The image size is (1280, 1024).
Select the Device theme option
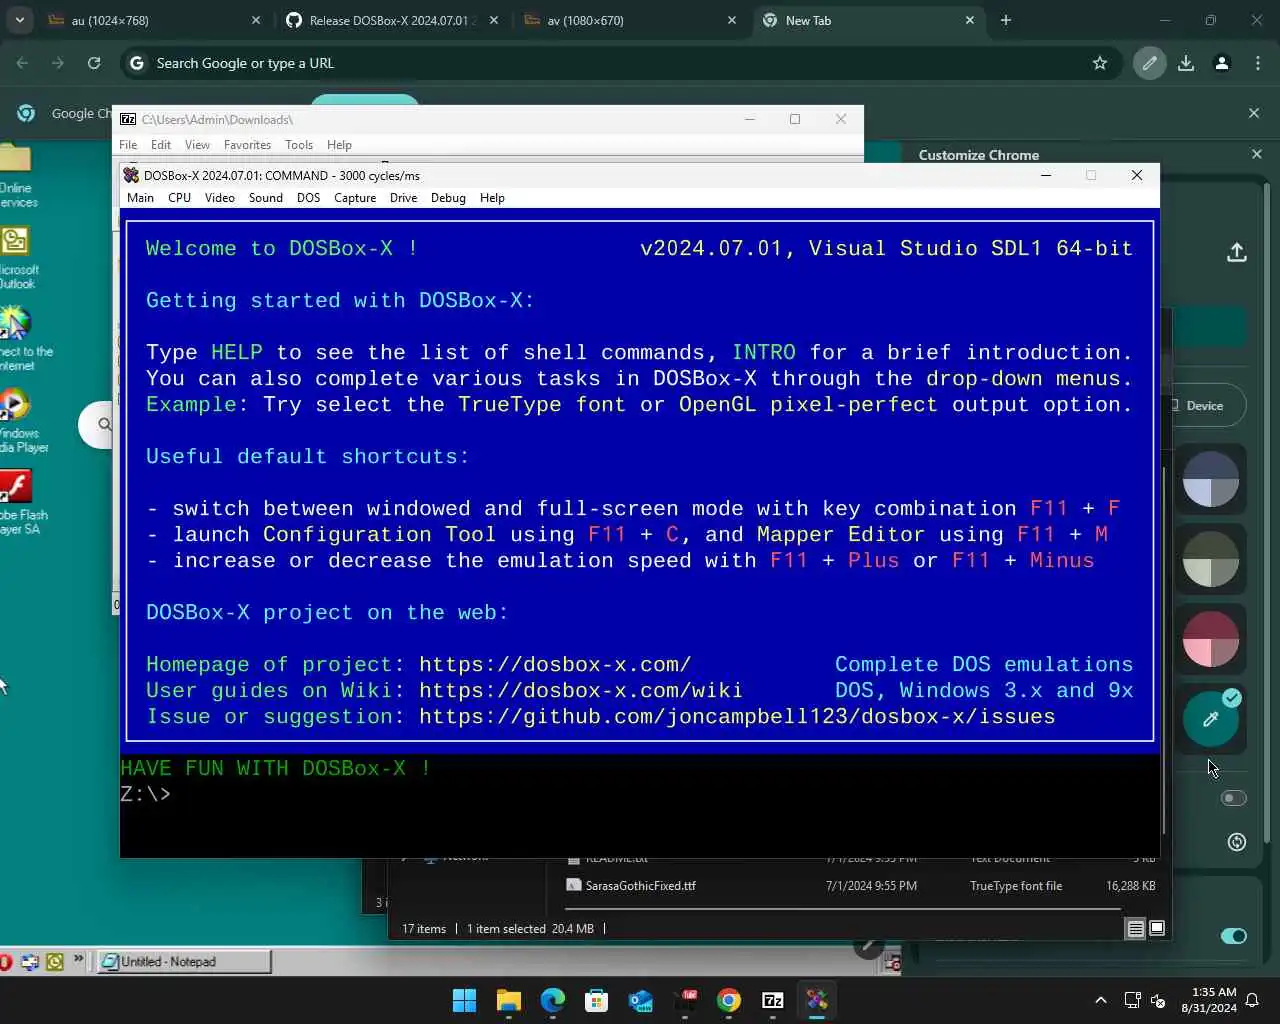coord(1207,405)
